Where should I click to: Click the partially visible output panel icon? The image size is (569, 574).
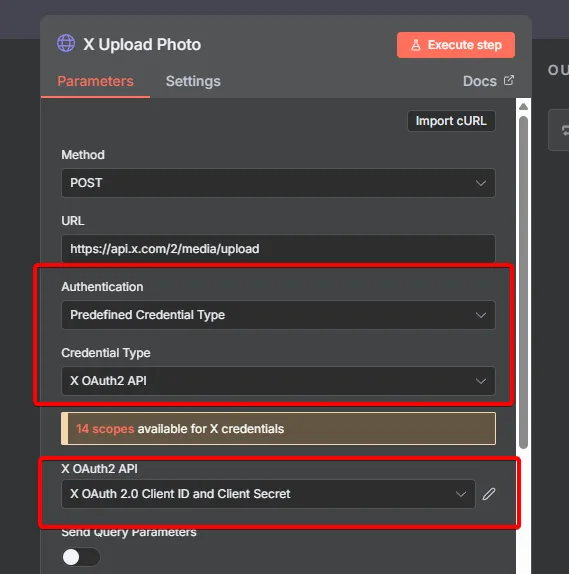click(x=563, y=130)
